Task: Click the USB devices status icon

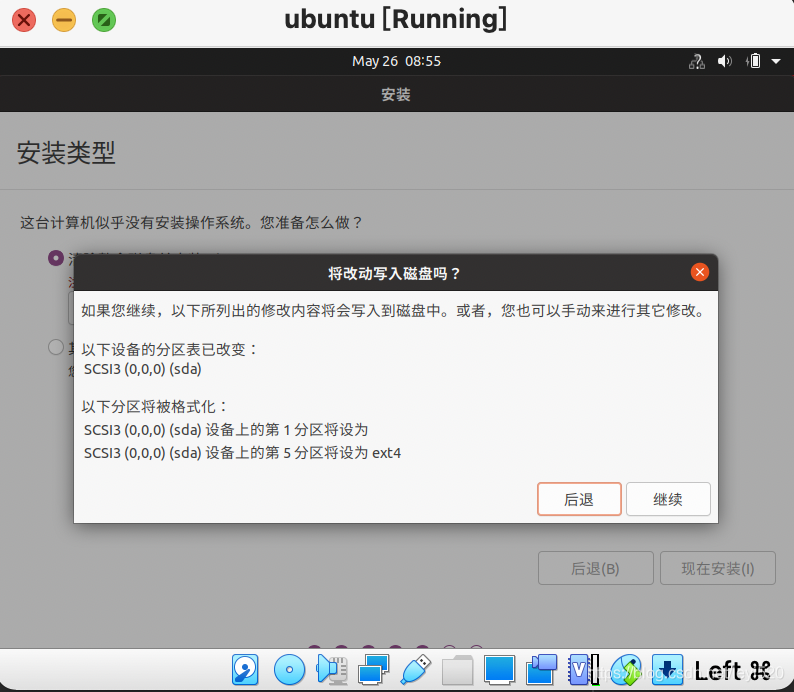Action: [x=415, y=670]
